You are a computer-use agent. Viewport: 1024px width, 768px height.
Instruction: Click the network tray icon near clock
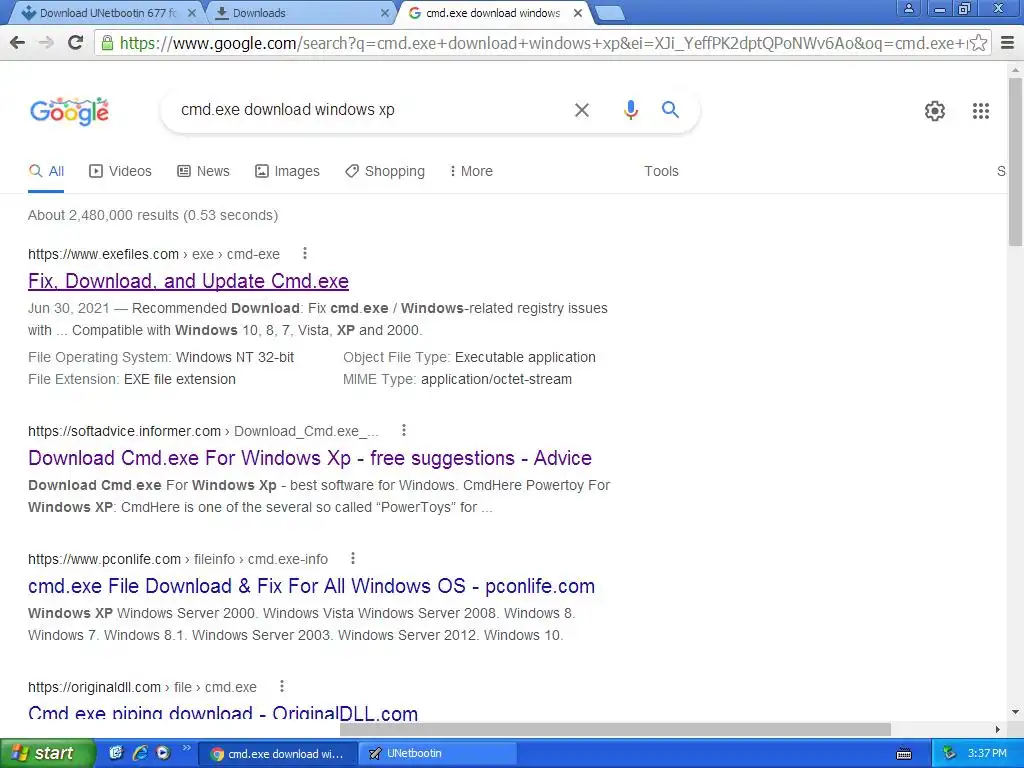(950, 753)
